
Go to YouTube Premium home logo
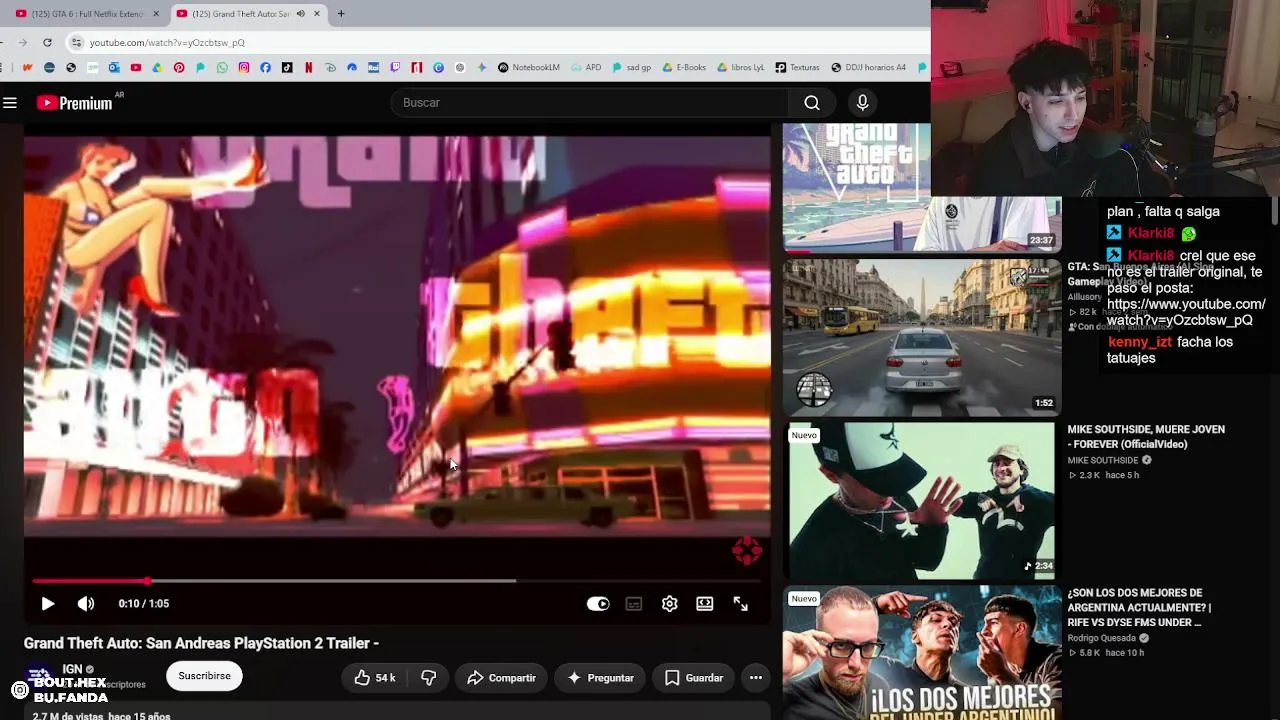(76, 103)
